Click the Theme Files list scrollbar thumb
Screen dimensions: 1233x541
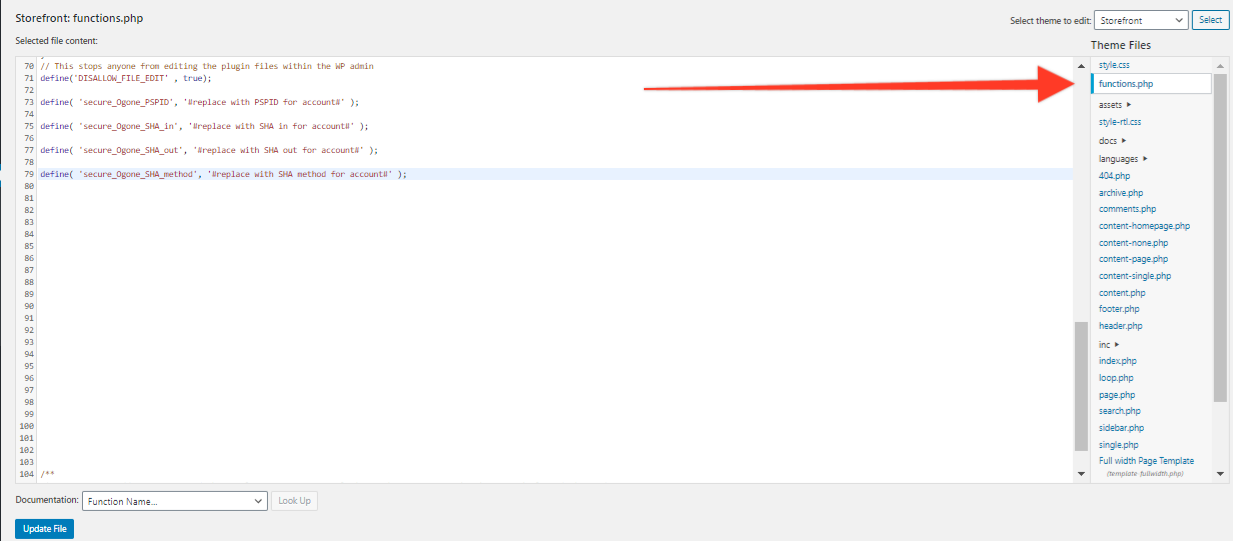tap(1220, 238)
